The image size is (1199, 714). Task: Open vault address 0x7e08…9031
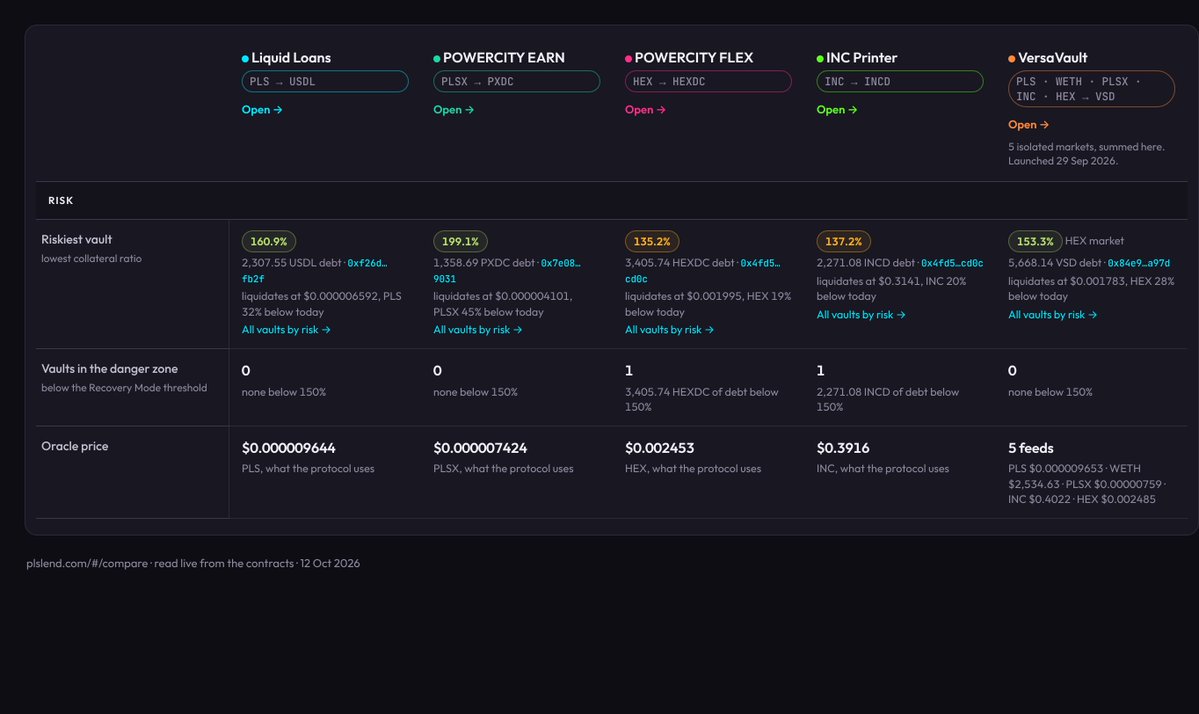(x=506, y=271)
